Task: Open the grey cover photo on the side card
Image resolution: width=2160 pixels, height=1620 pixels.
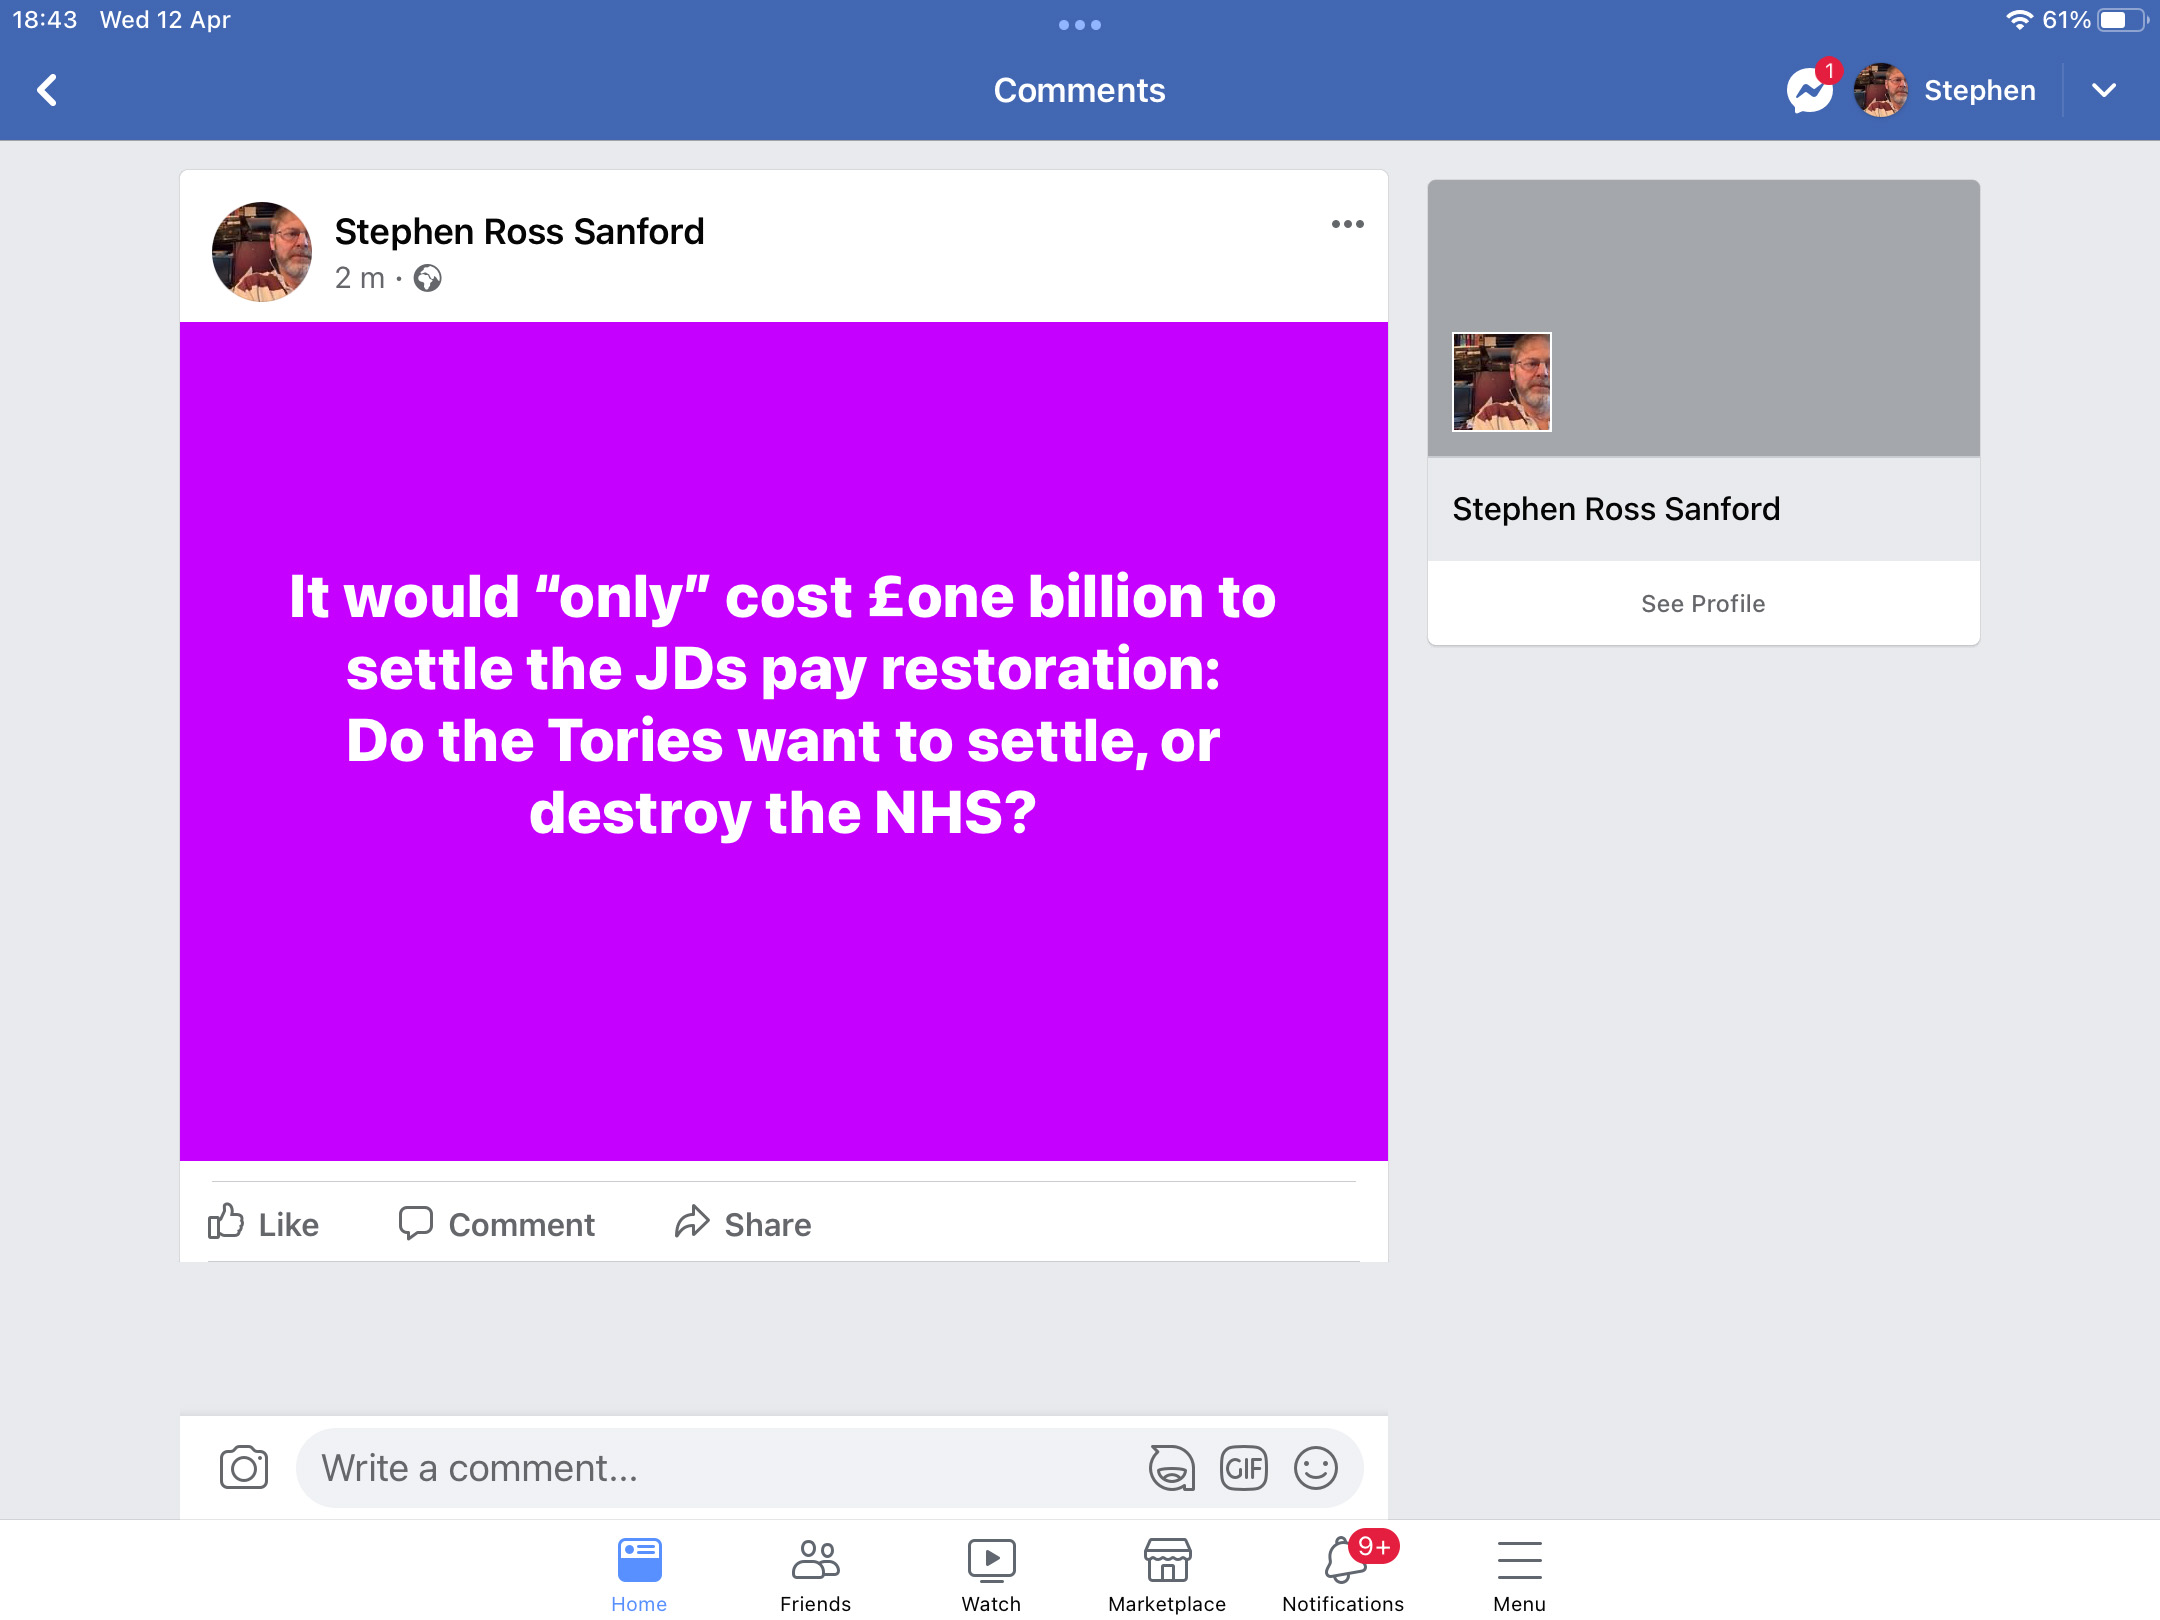Action: 1703,318
